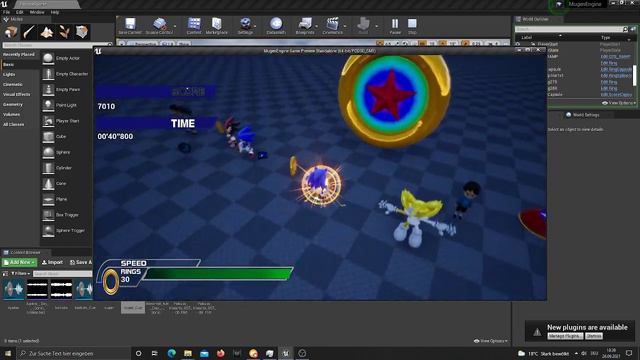Click the Datasmith toolbar button

[x=276, y=26]
